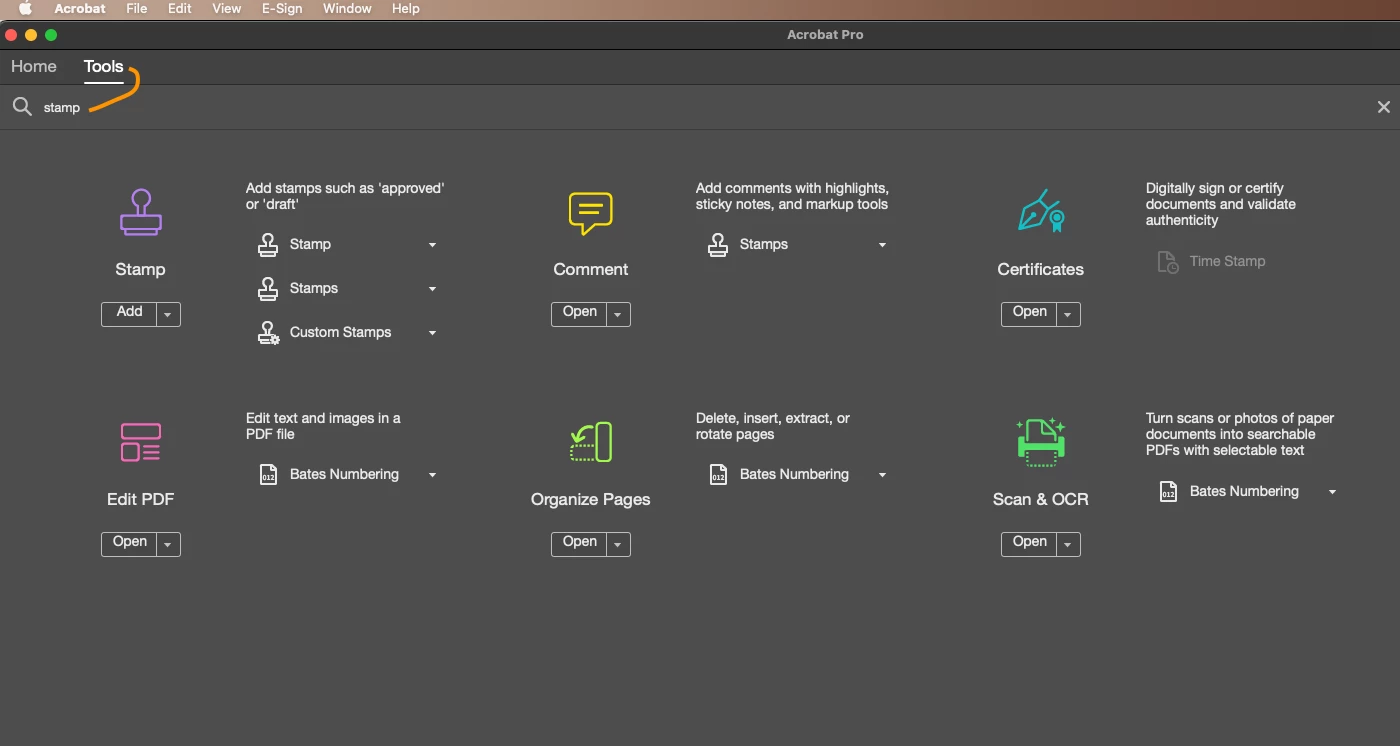Click the Stamps item icon under Stamp tool

(268, 288)
